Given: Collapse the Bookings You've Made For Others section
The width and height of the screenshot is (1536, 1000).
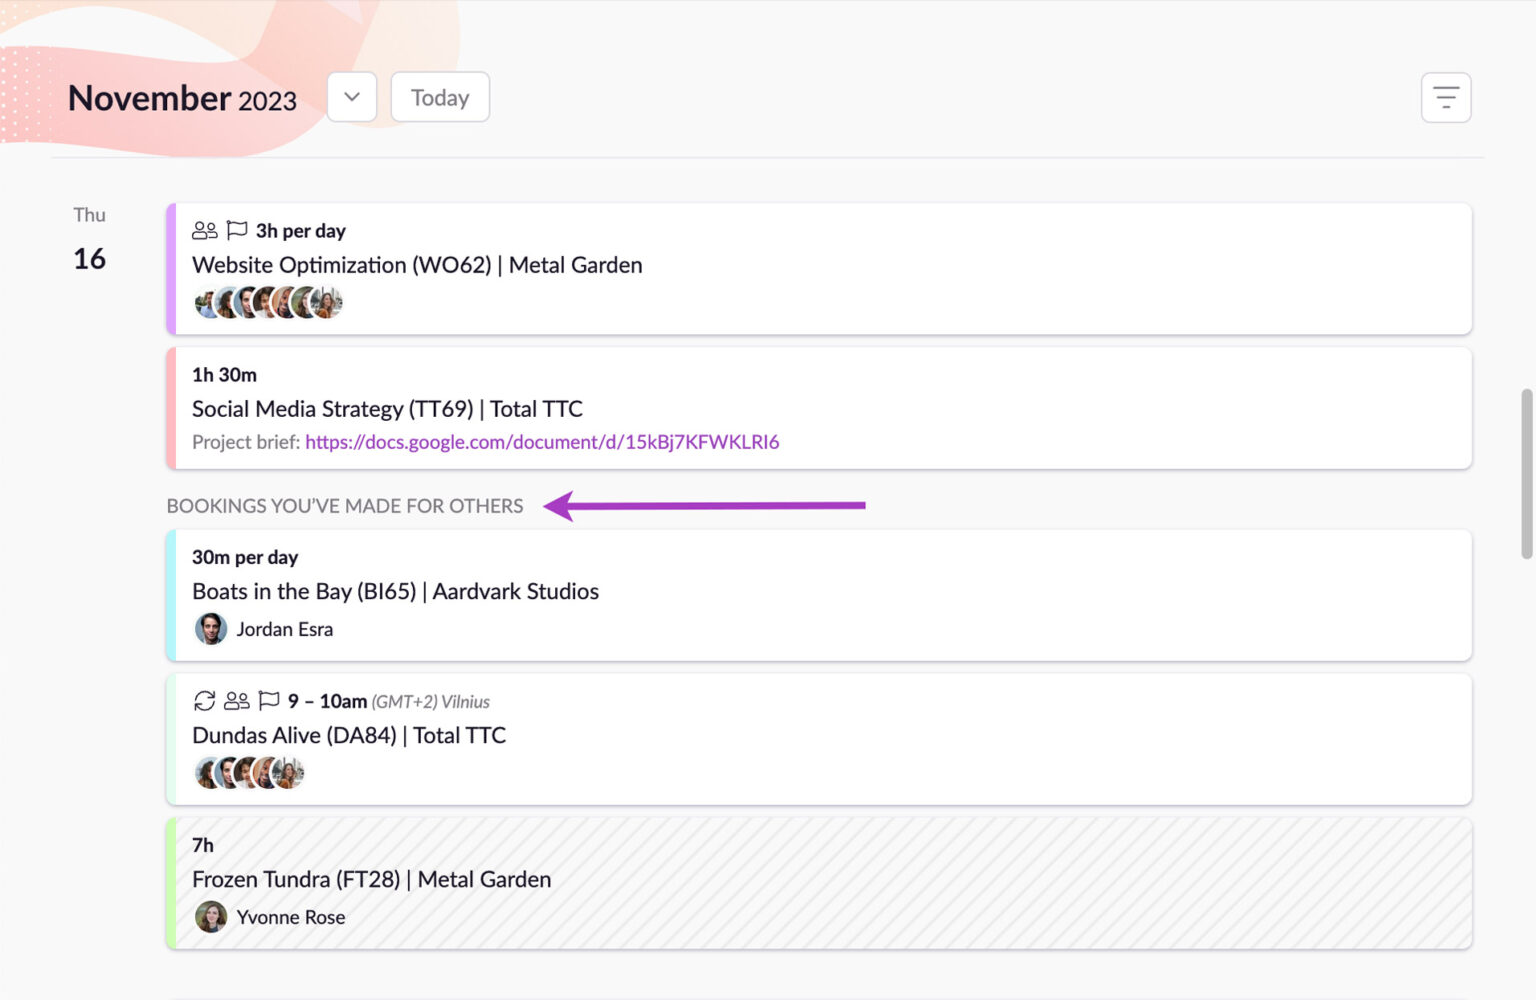Looking at the screenshot, I should 345,506.
